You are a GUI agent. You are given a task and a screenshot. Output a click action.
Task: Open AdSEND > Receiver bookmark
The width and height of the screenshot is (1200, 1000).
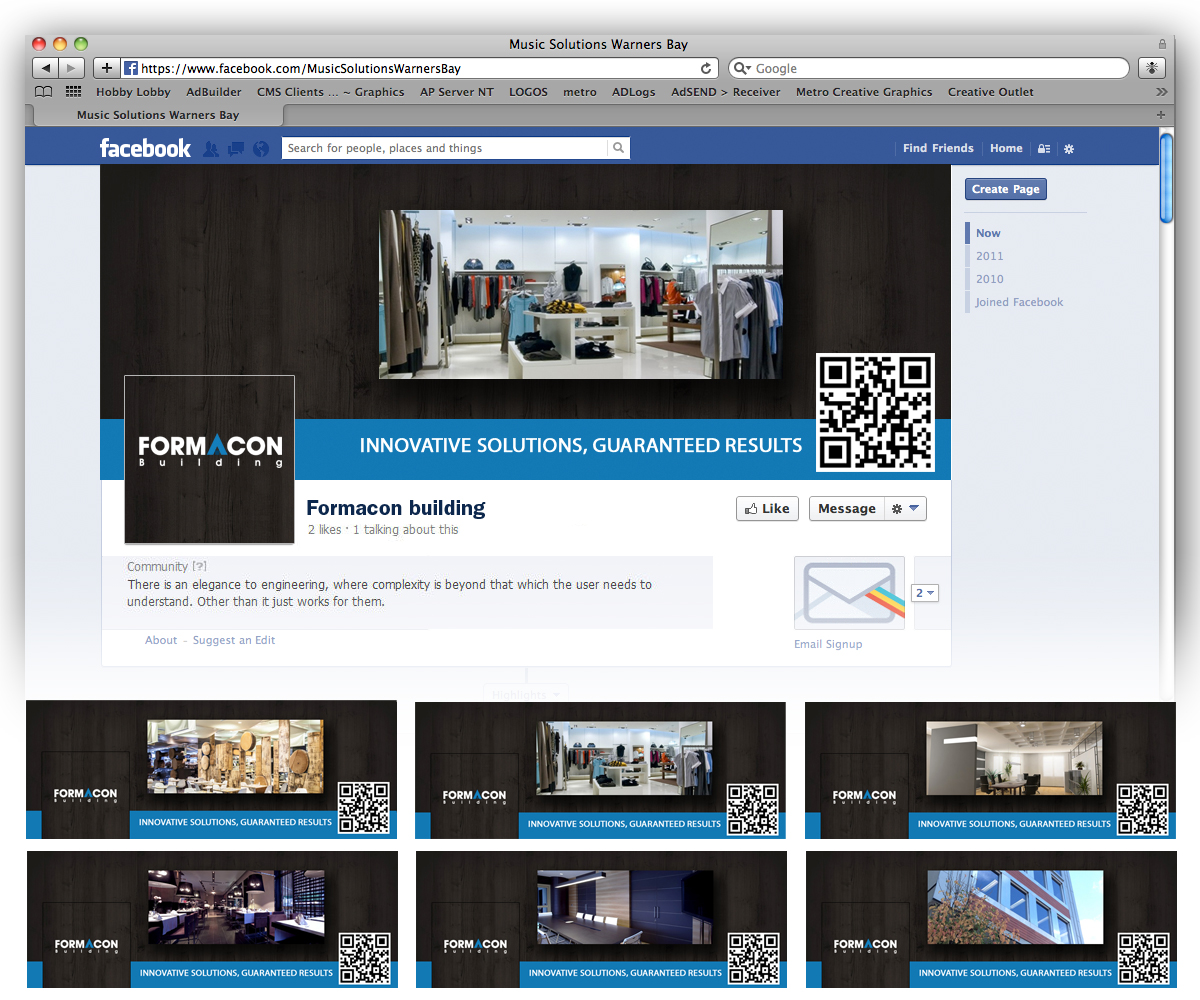[726, 92]
